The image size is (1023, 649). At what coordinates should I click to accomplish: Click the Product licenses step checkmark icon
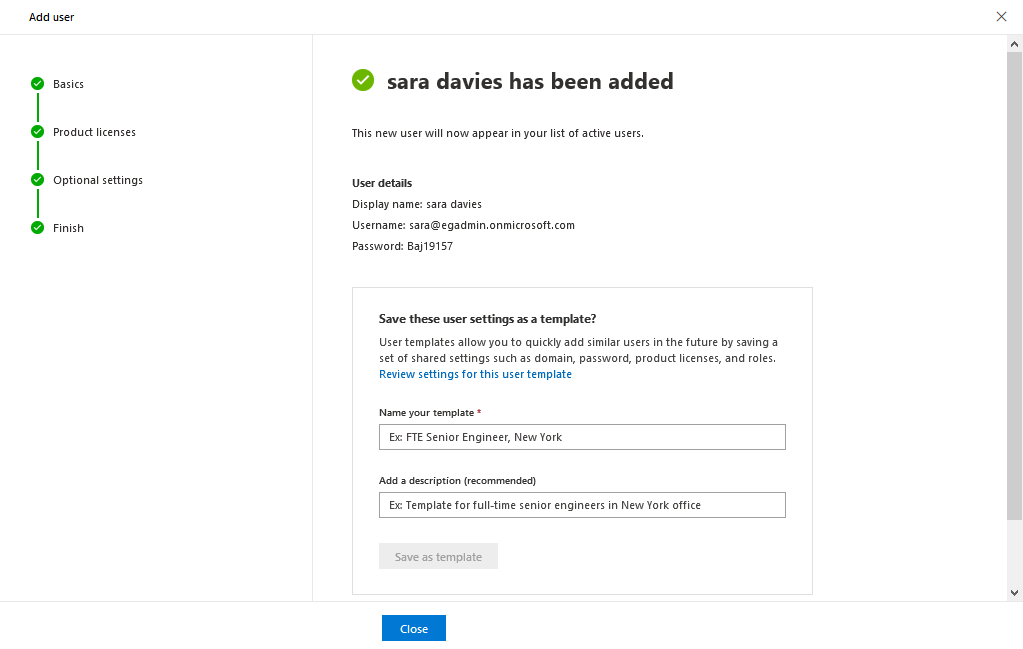(x=38, y=132)
